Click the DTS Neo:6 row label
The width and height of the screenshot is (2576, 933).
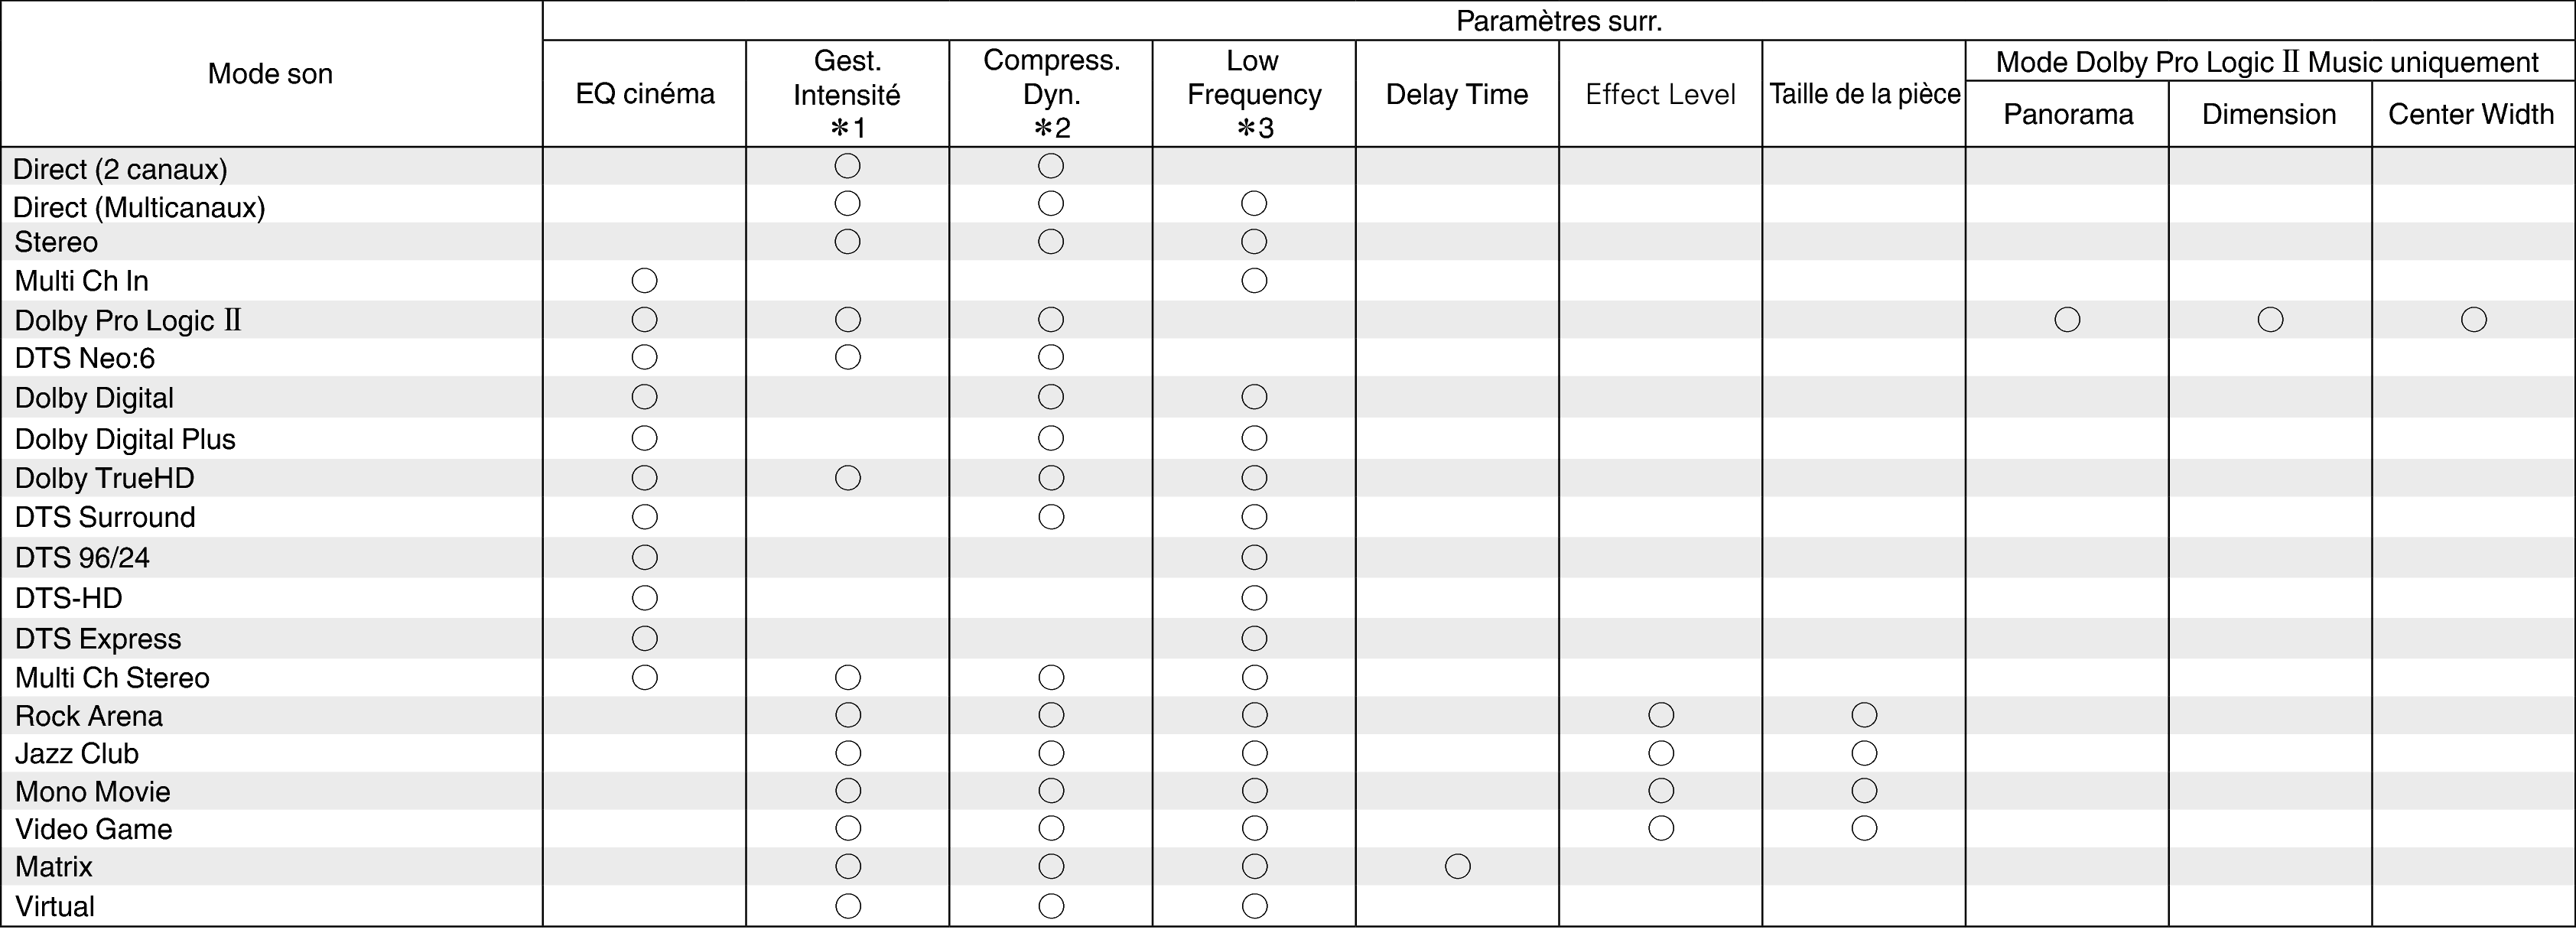pos(85,358)
